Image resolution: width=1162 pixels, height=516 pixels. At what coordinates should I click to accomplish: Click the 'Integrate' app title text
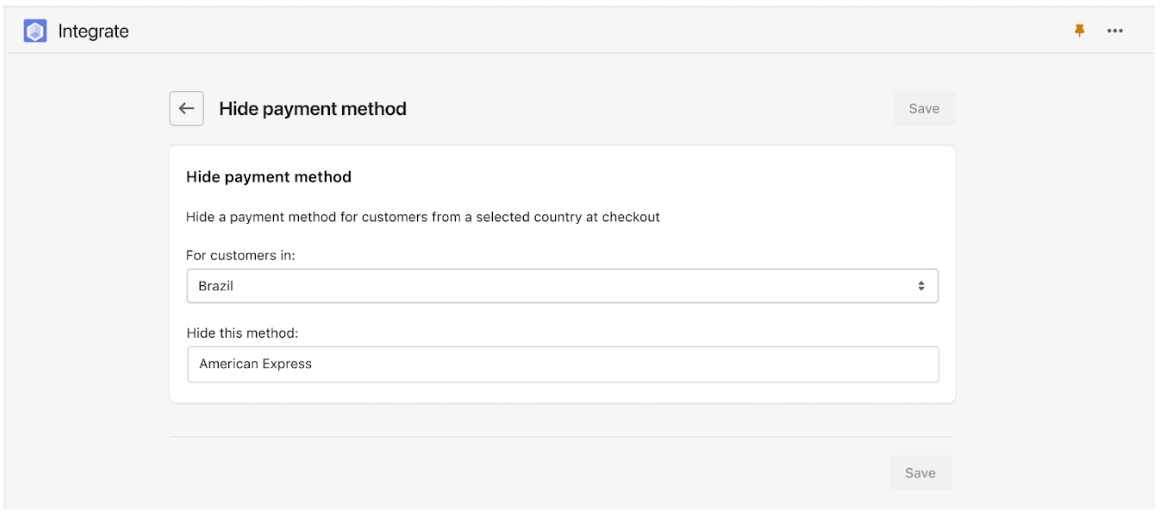tap(93, 32)
